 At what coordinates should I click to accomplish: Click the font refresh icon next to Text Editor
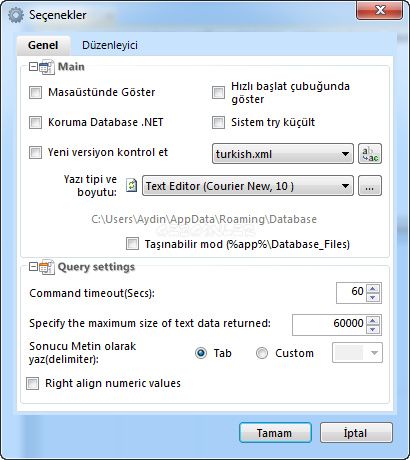pos(132,186)
